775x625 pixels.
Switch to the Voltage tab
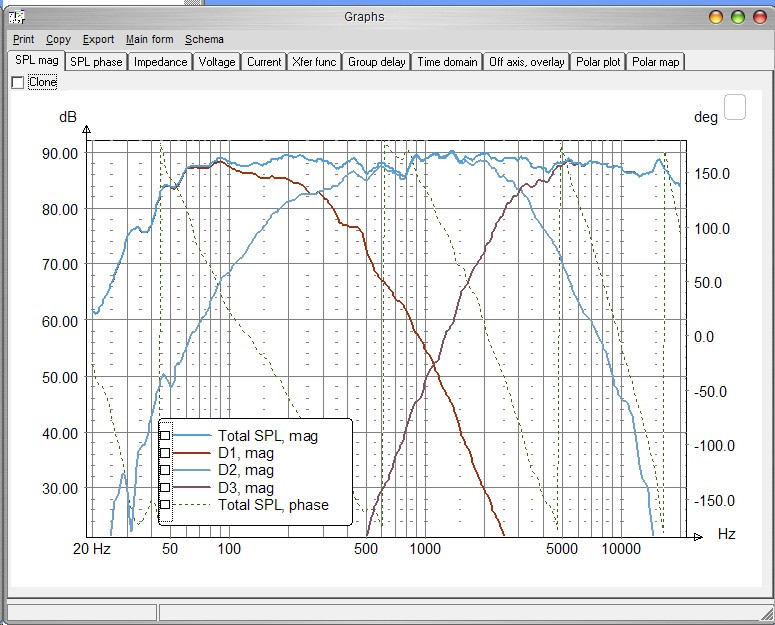tap(216, 62)
